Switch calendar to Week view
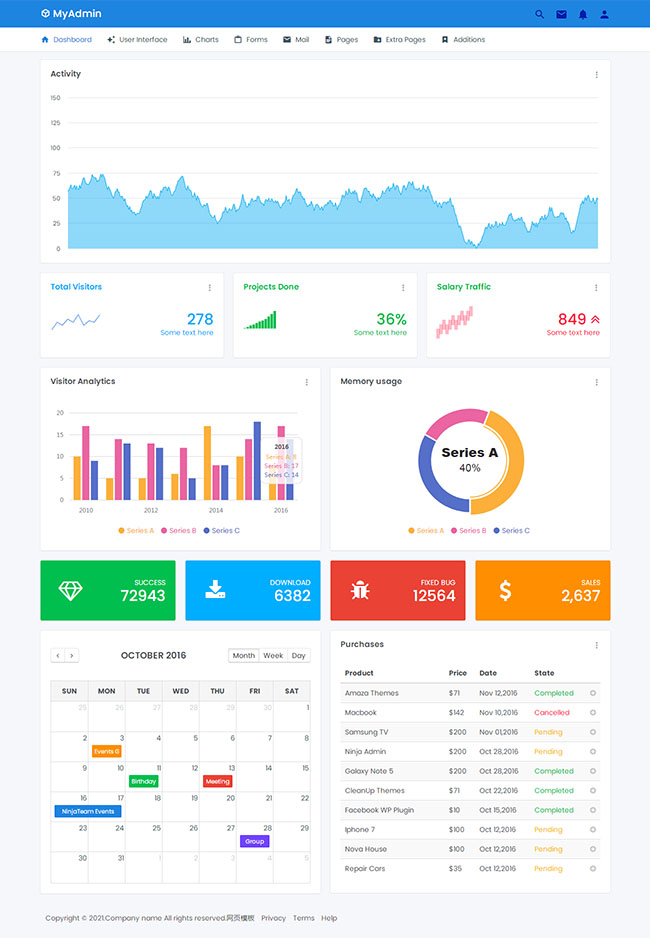The width and height of the screenshot is (650, 938). 273,656
